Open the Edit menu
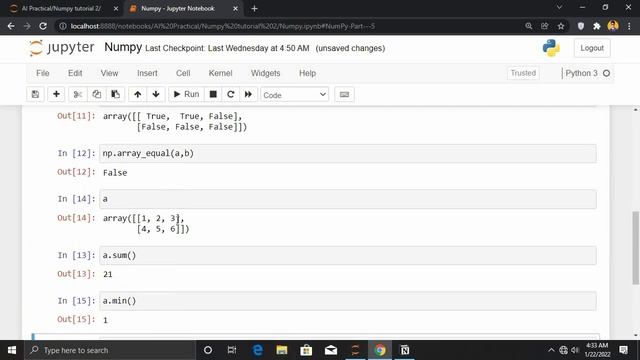 [x=75, y=73]
